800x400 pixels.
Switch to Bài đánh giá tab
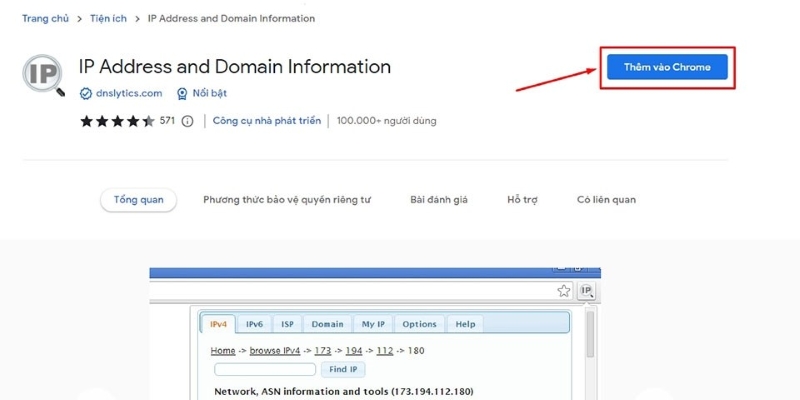(x=439, y=199)
